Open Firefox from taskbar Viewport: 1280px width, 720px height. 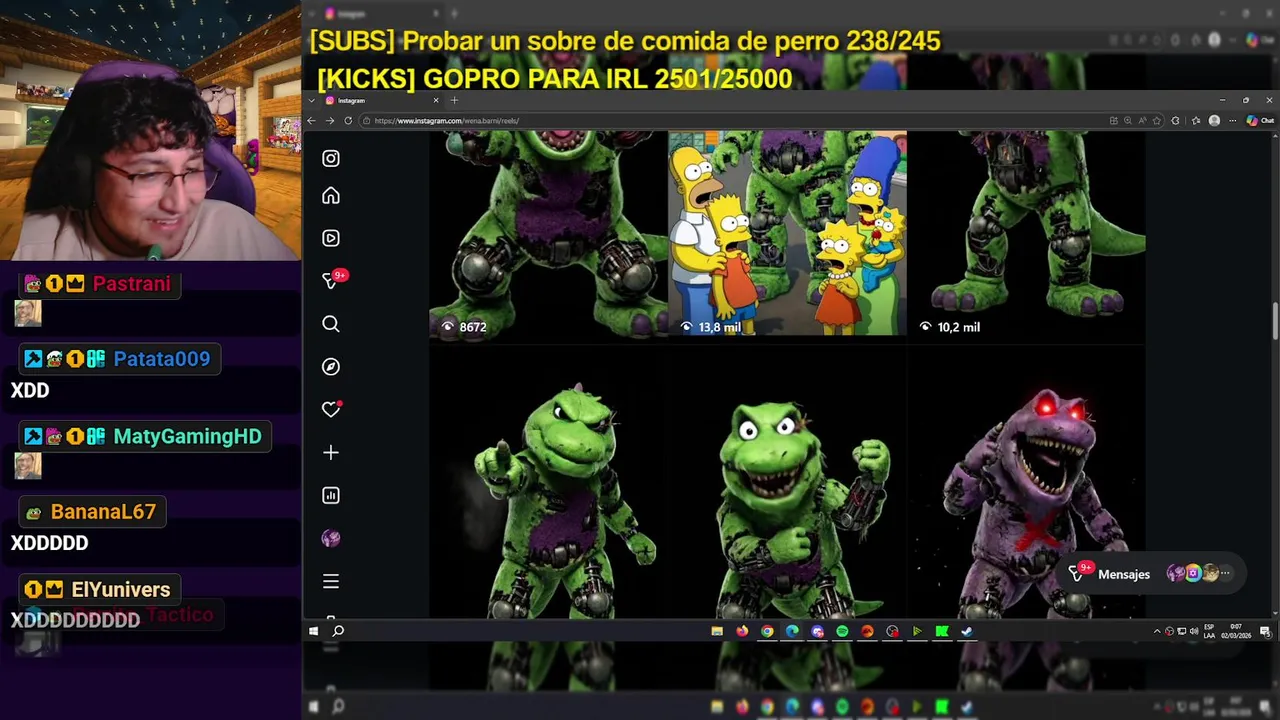point(742,631)
